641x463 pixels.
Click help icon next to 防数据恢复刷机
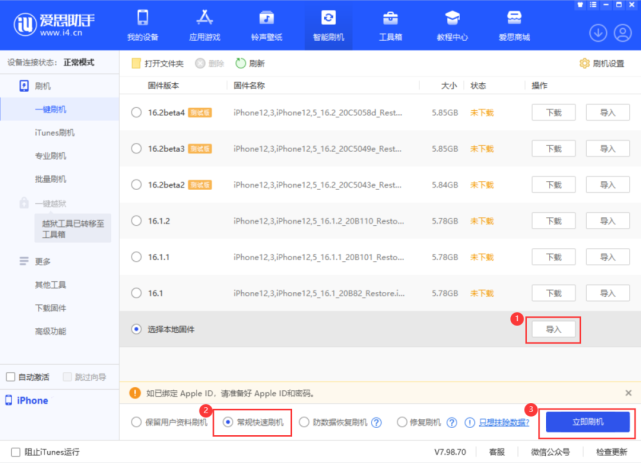(x=377, y=422)
